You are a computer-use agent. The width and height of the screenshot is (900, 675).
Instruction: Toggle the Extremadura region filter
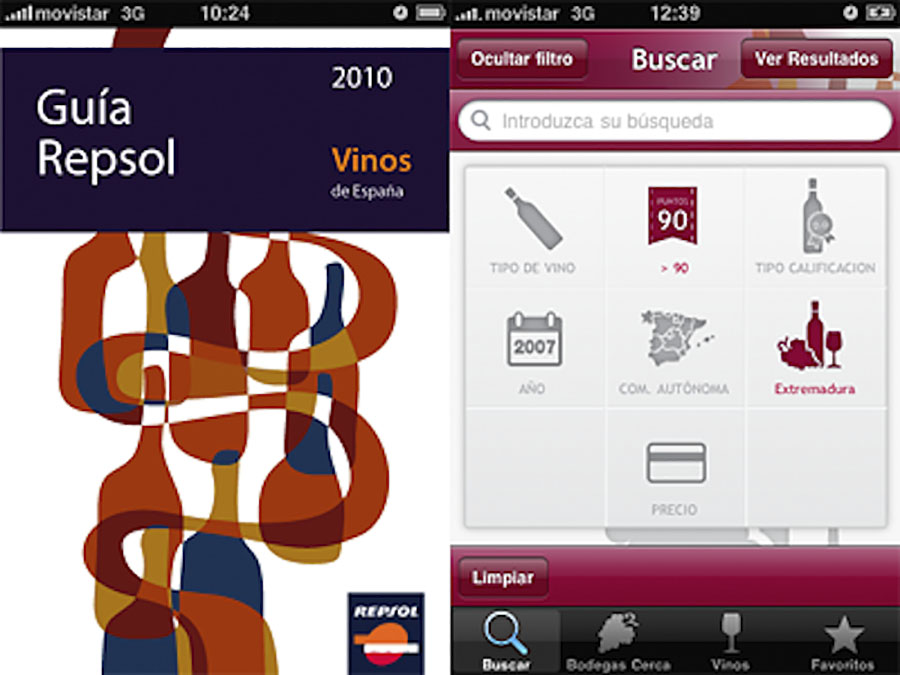point(815,350)
